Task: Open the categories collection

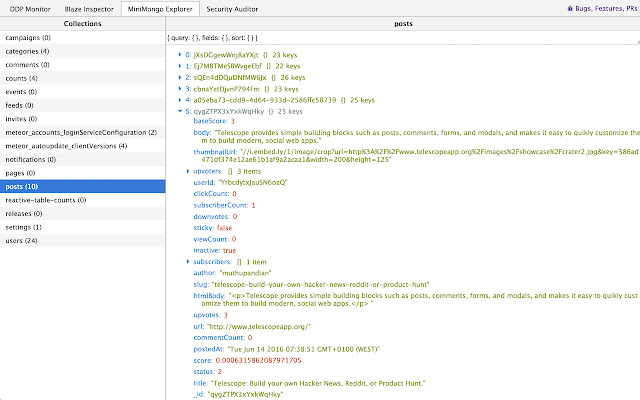Action: click(x=28, y=49)
